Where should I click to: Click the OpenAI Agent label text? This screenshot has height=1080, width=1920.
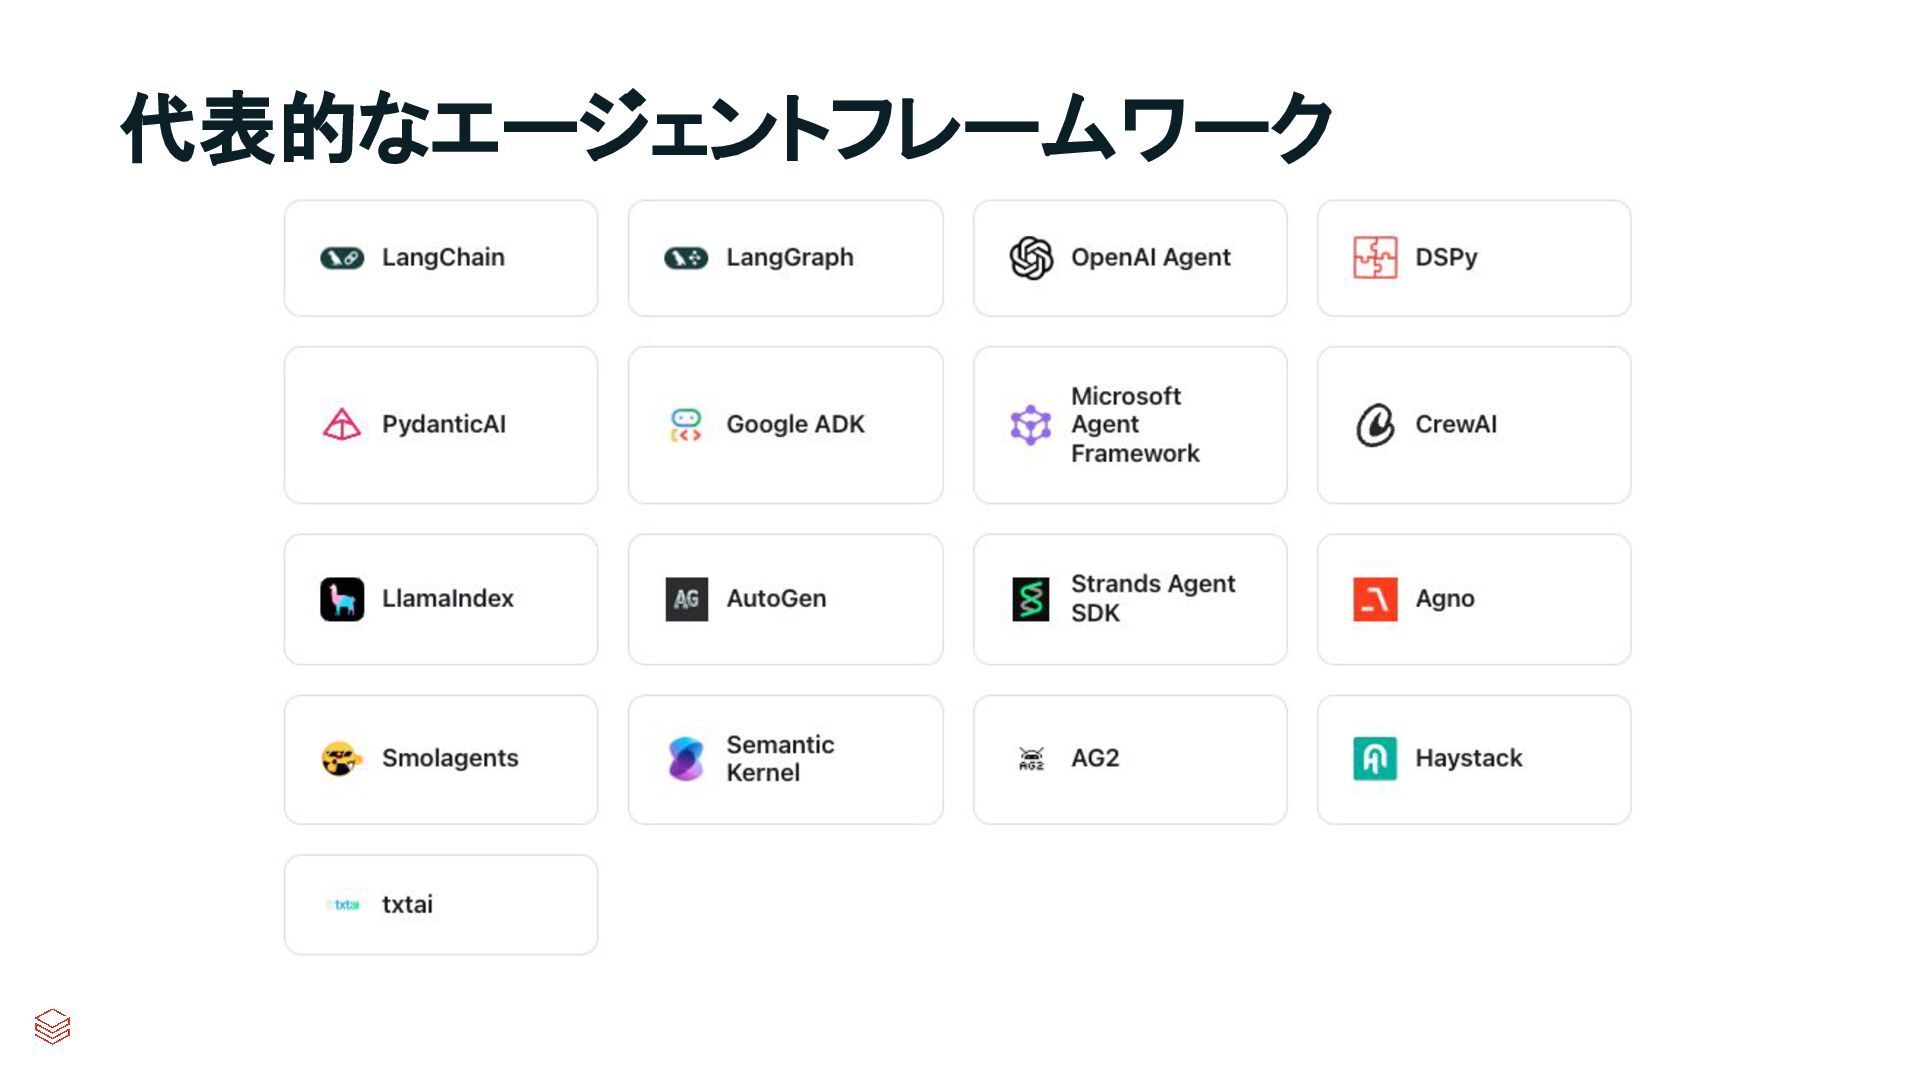(1150, 258)
